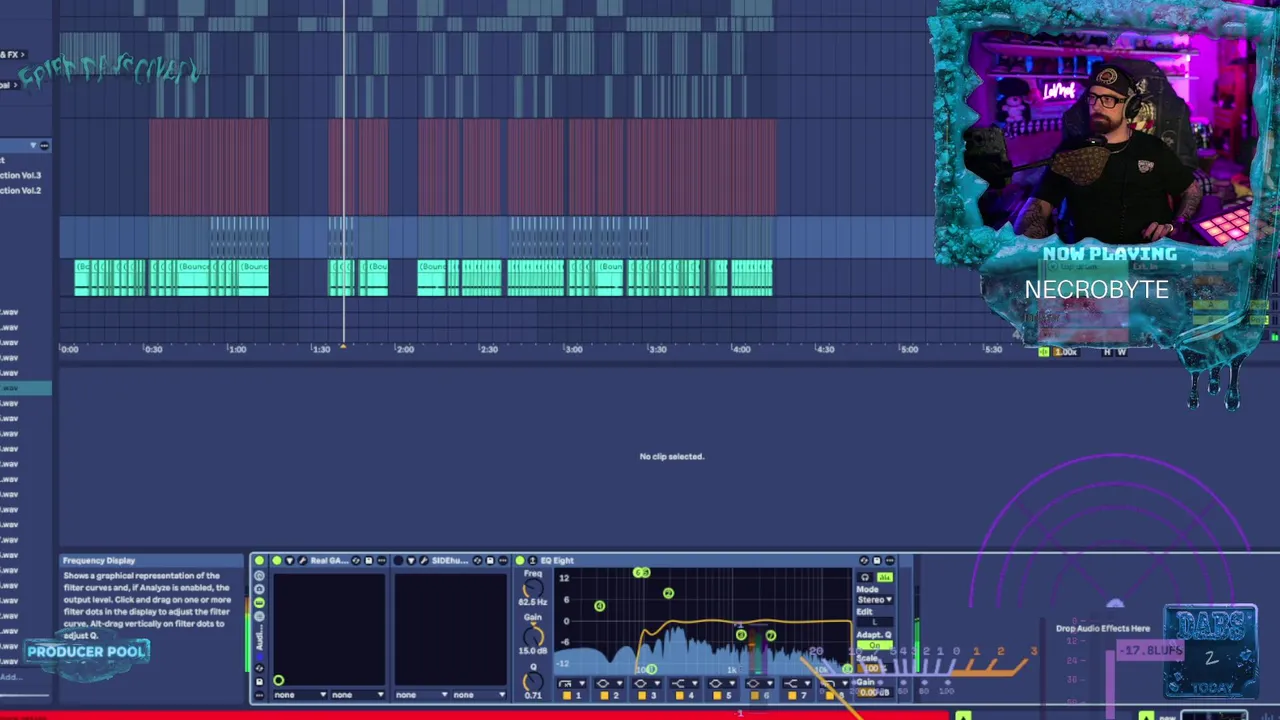Screen dimensions: 1280x720
Task: Toggle EQ Eight device activator
Action: (x=520, y=561)
